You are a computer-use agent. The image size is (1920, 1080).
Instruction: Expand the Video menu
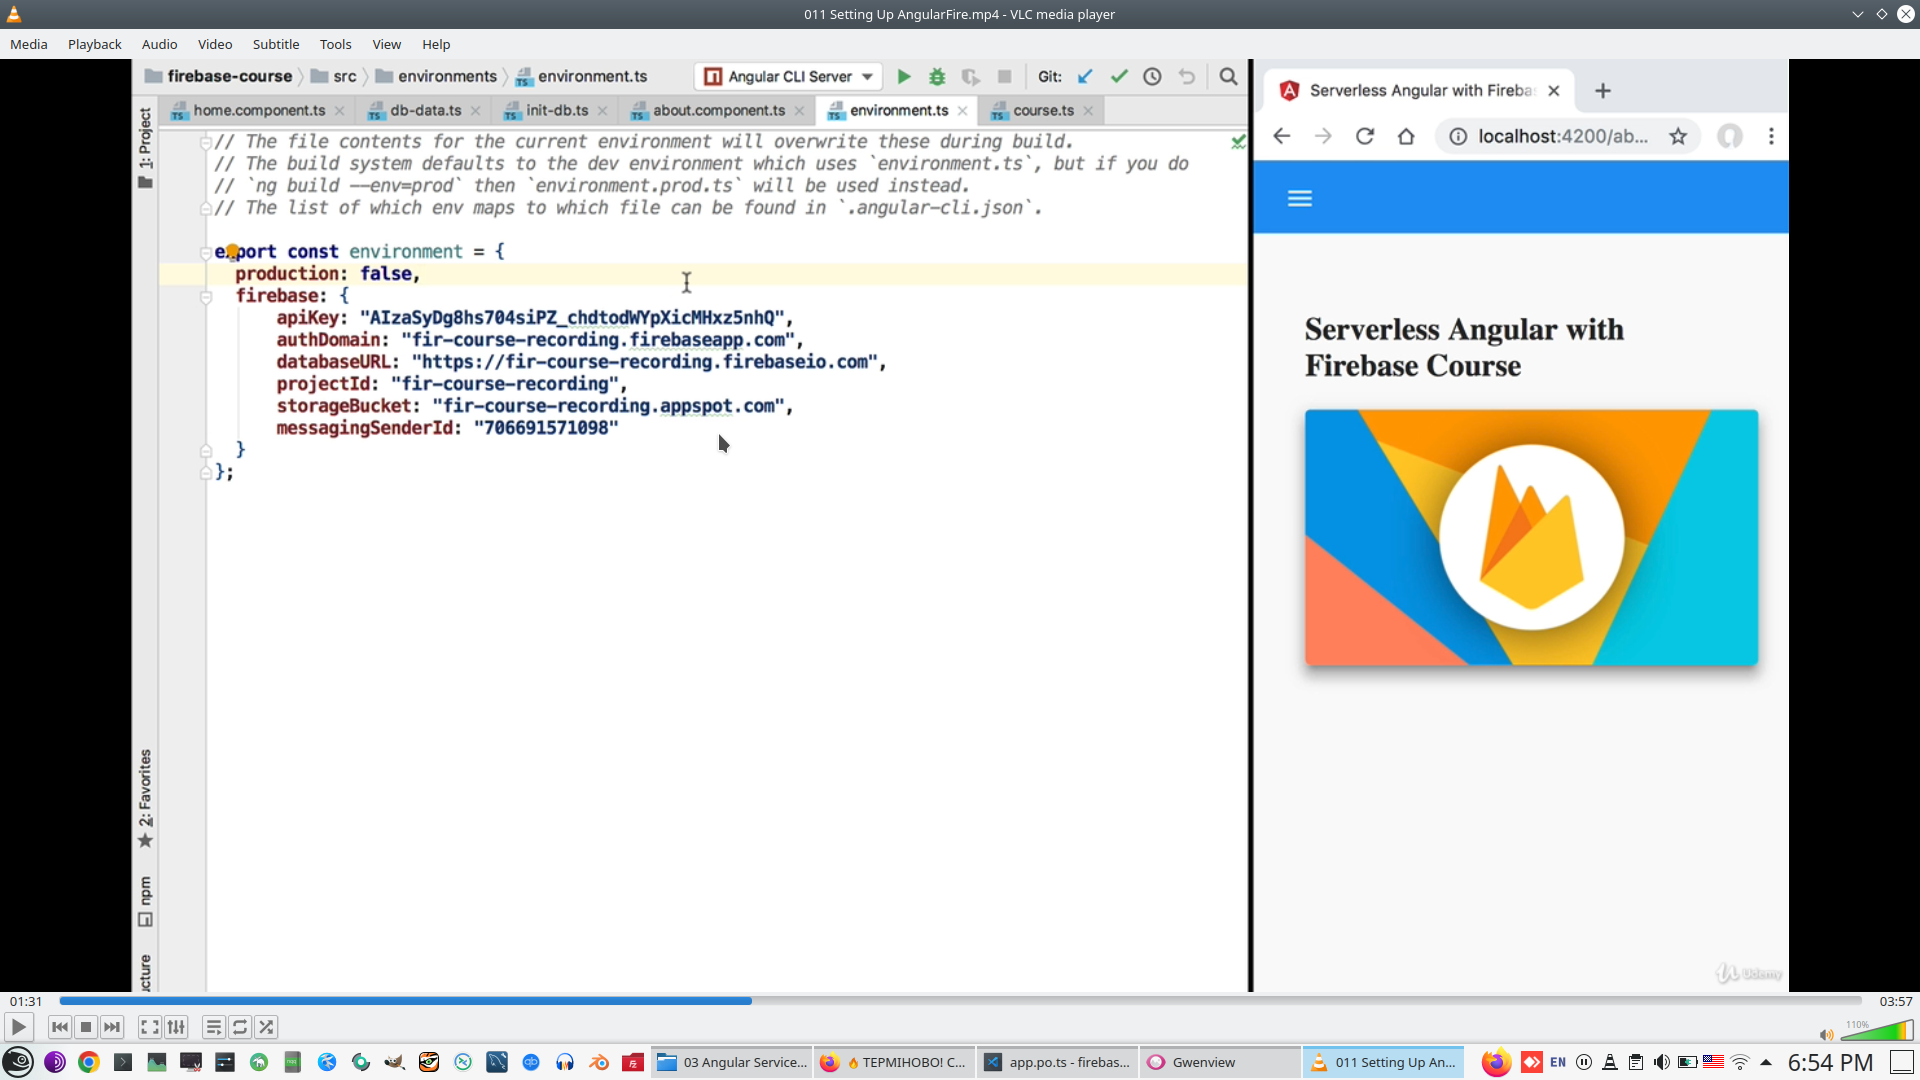(x=214, y=44)
